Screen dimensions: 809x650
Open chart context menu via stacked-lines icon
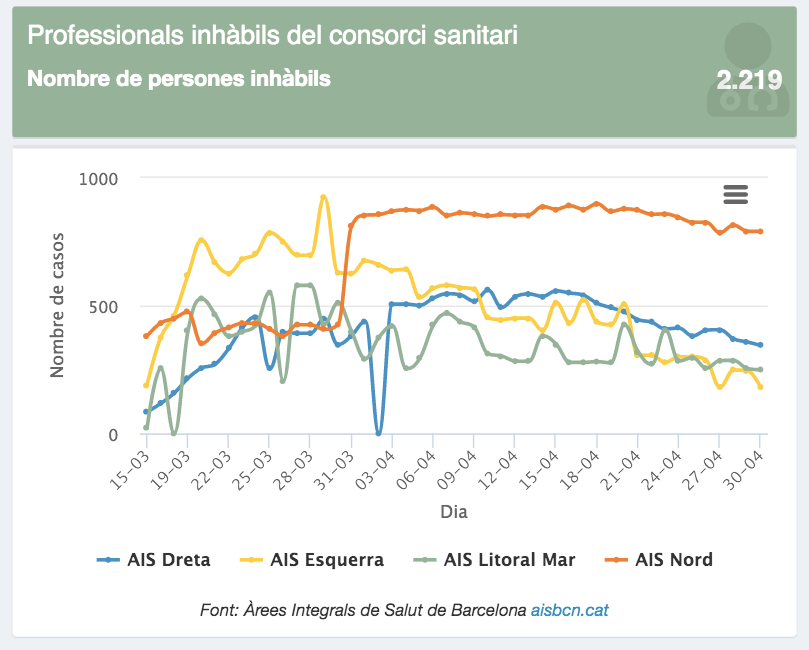point(735,195)
